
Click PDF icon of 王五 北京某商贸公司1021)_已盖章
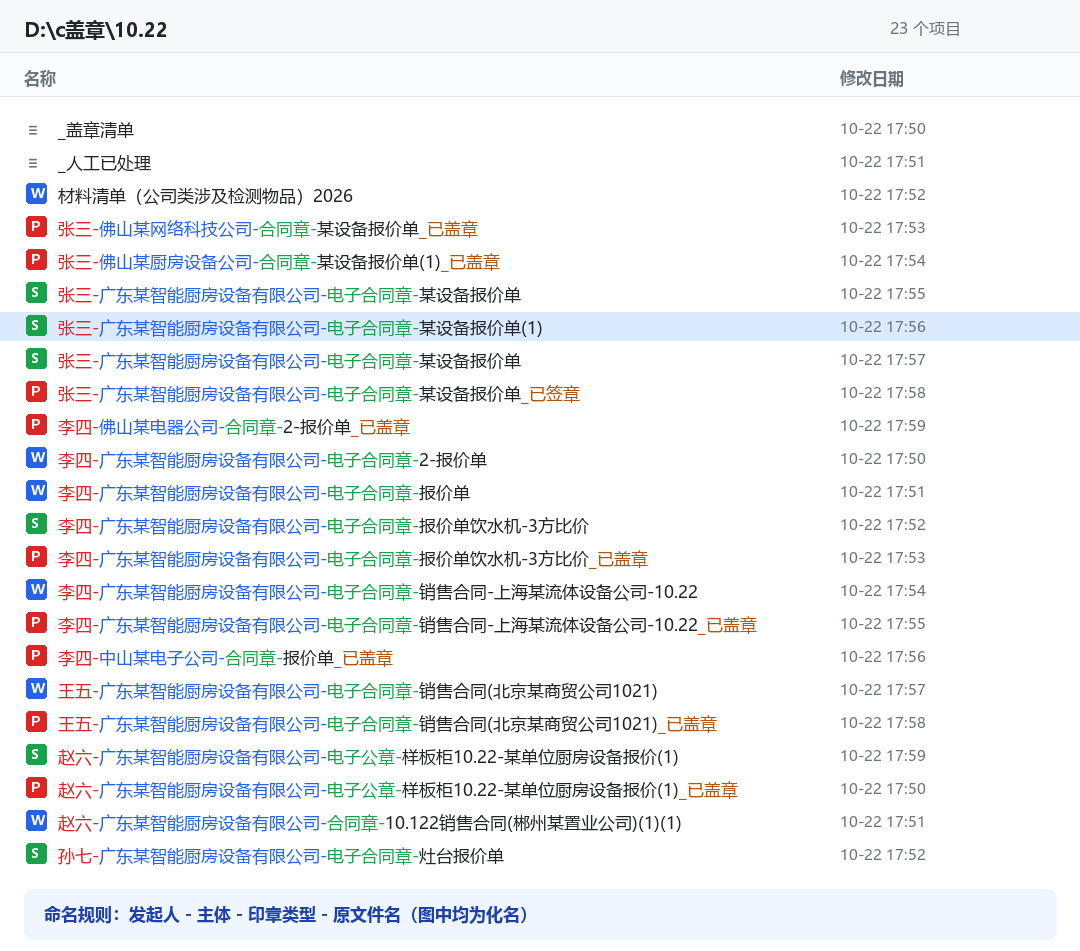[x=37, y=723]
